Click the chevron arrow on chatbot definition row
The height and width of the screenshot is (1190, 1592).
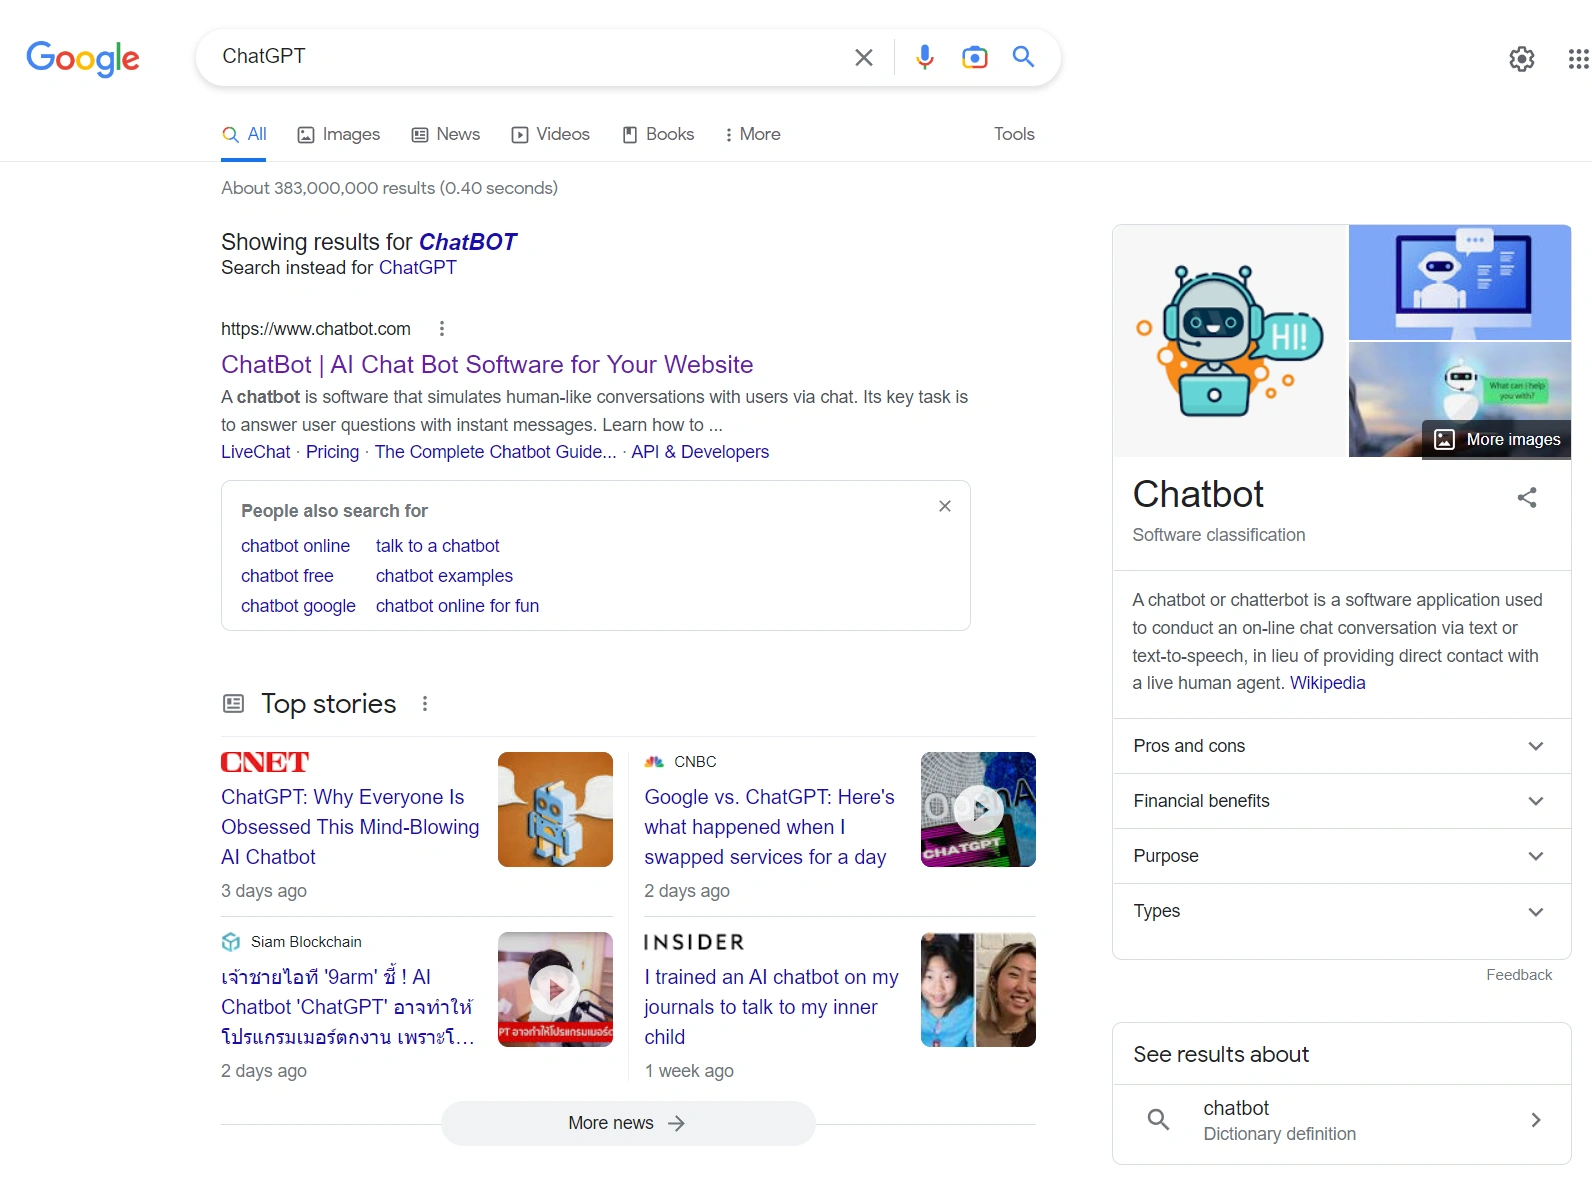[x=1536, y=1120]
